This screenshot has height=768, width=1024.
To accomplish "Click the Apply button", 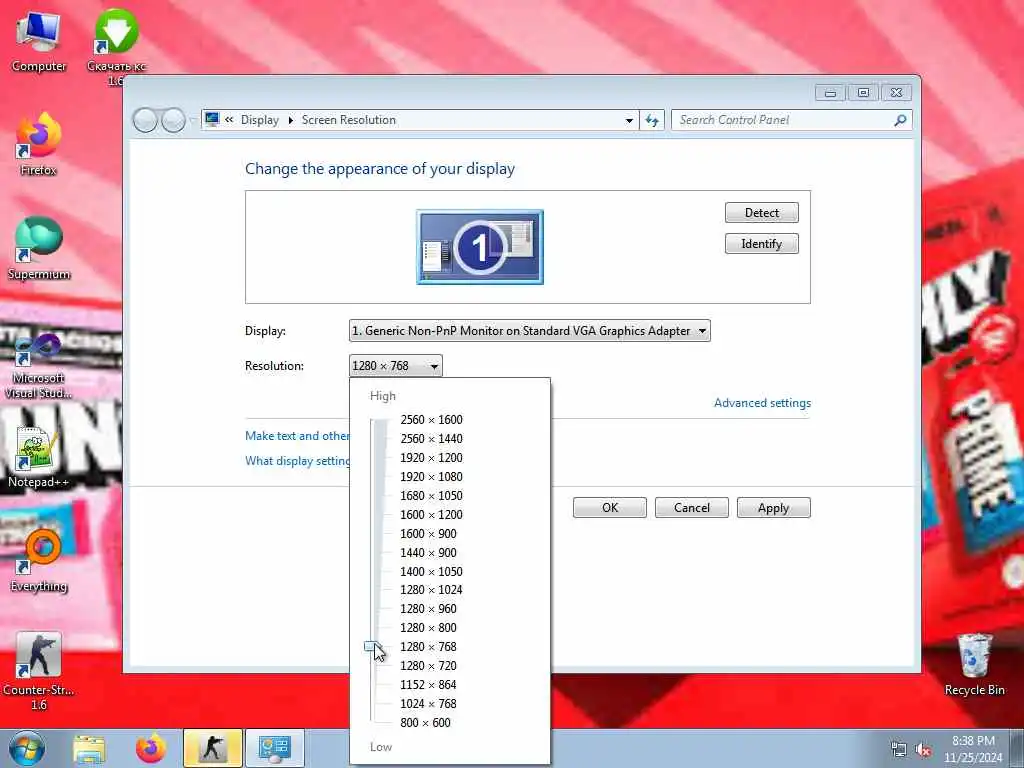I will pyautogui.click(x=773, y=507).
